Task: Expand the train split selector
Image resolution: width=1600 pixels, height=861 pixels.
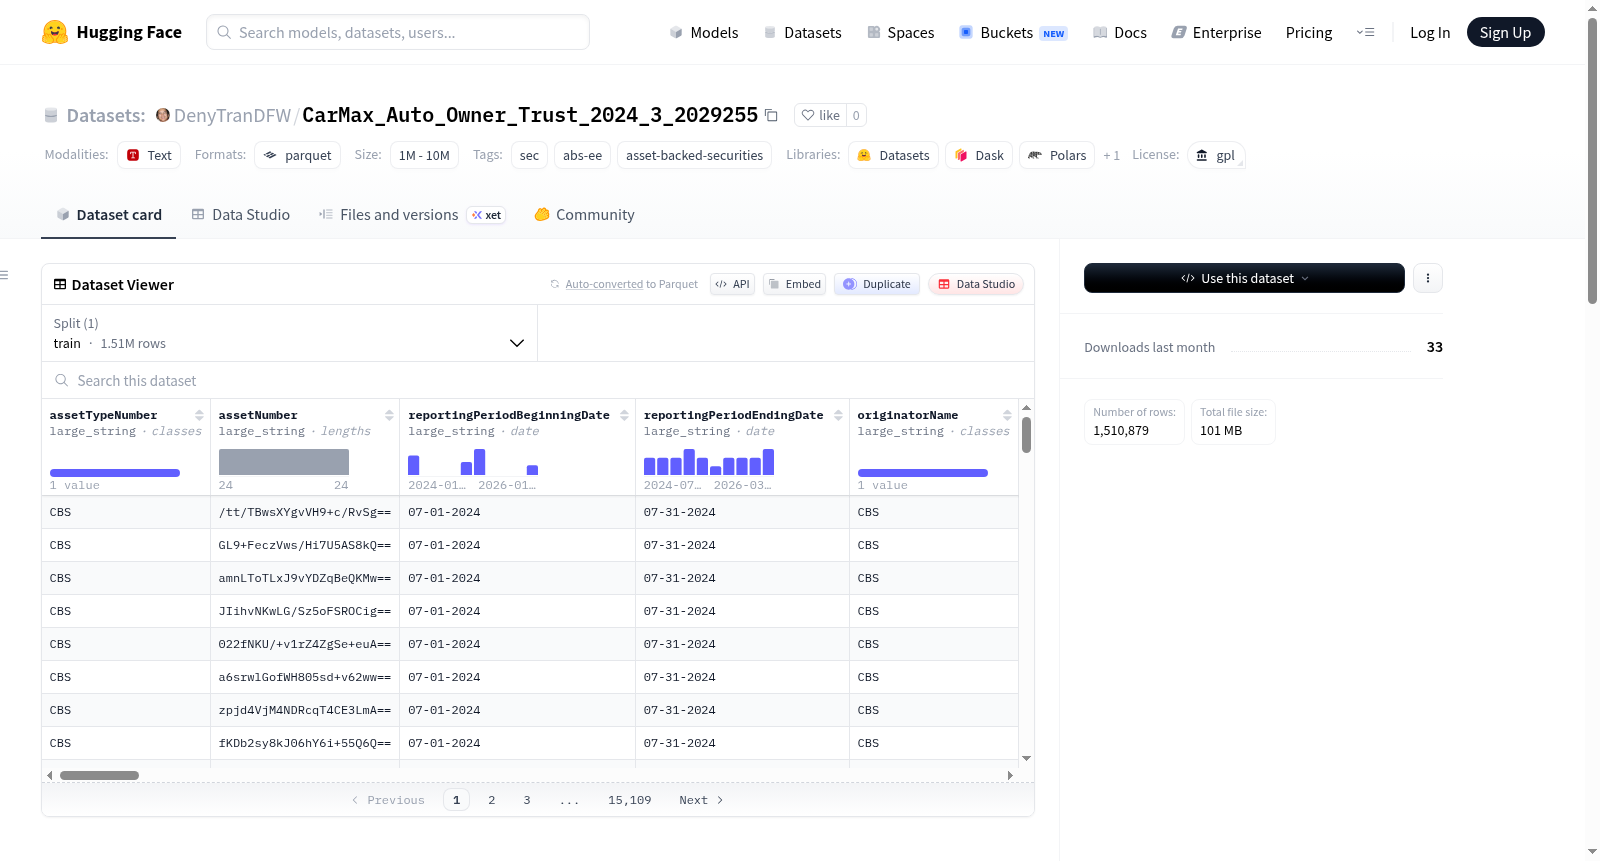Action: pyautogui.click(x=290, y=333)
